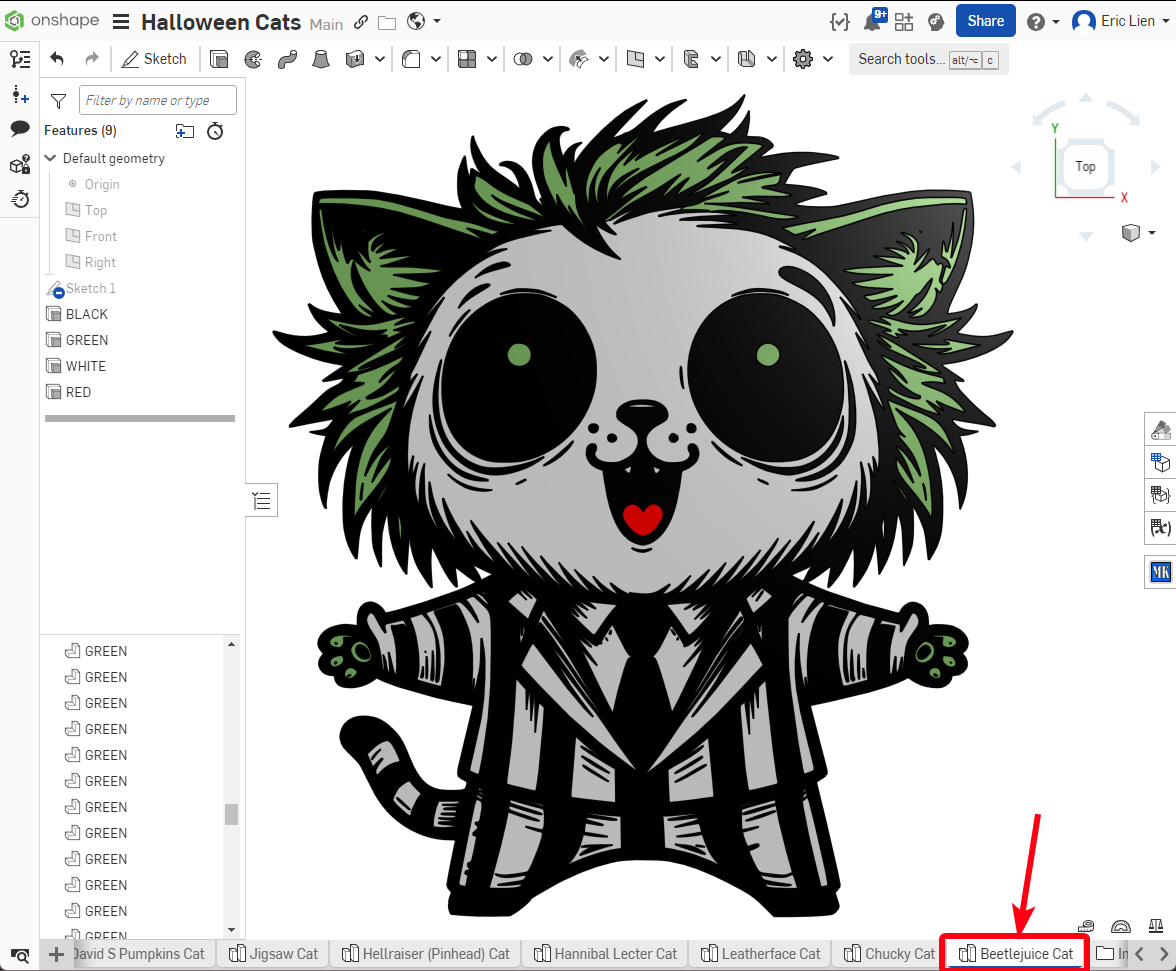Select the WHITE feature

coord(86,366)
